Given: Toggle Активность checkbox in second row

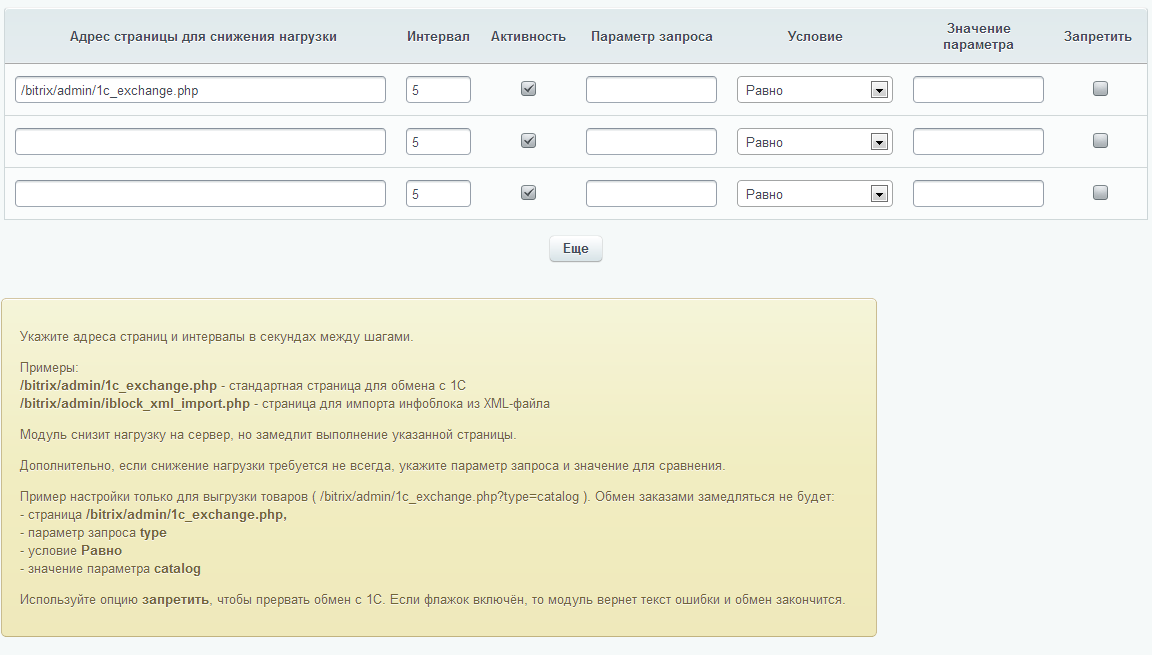Looking at the screenshot, I should click(x=529, y=141).
